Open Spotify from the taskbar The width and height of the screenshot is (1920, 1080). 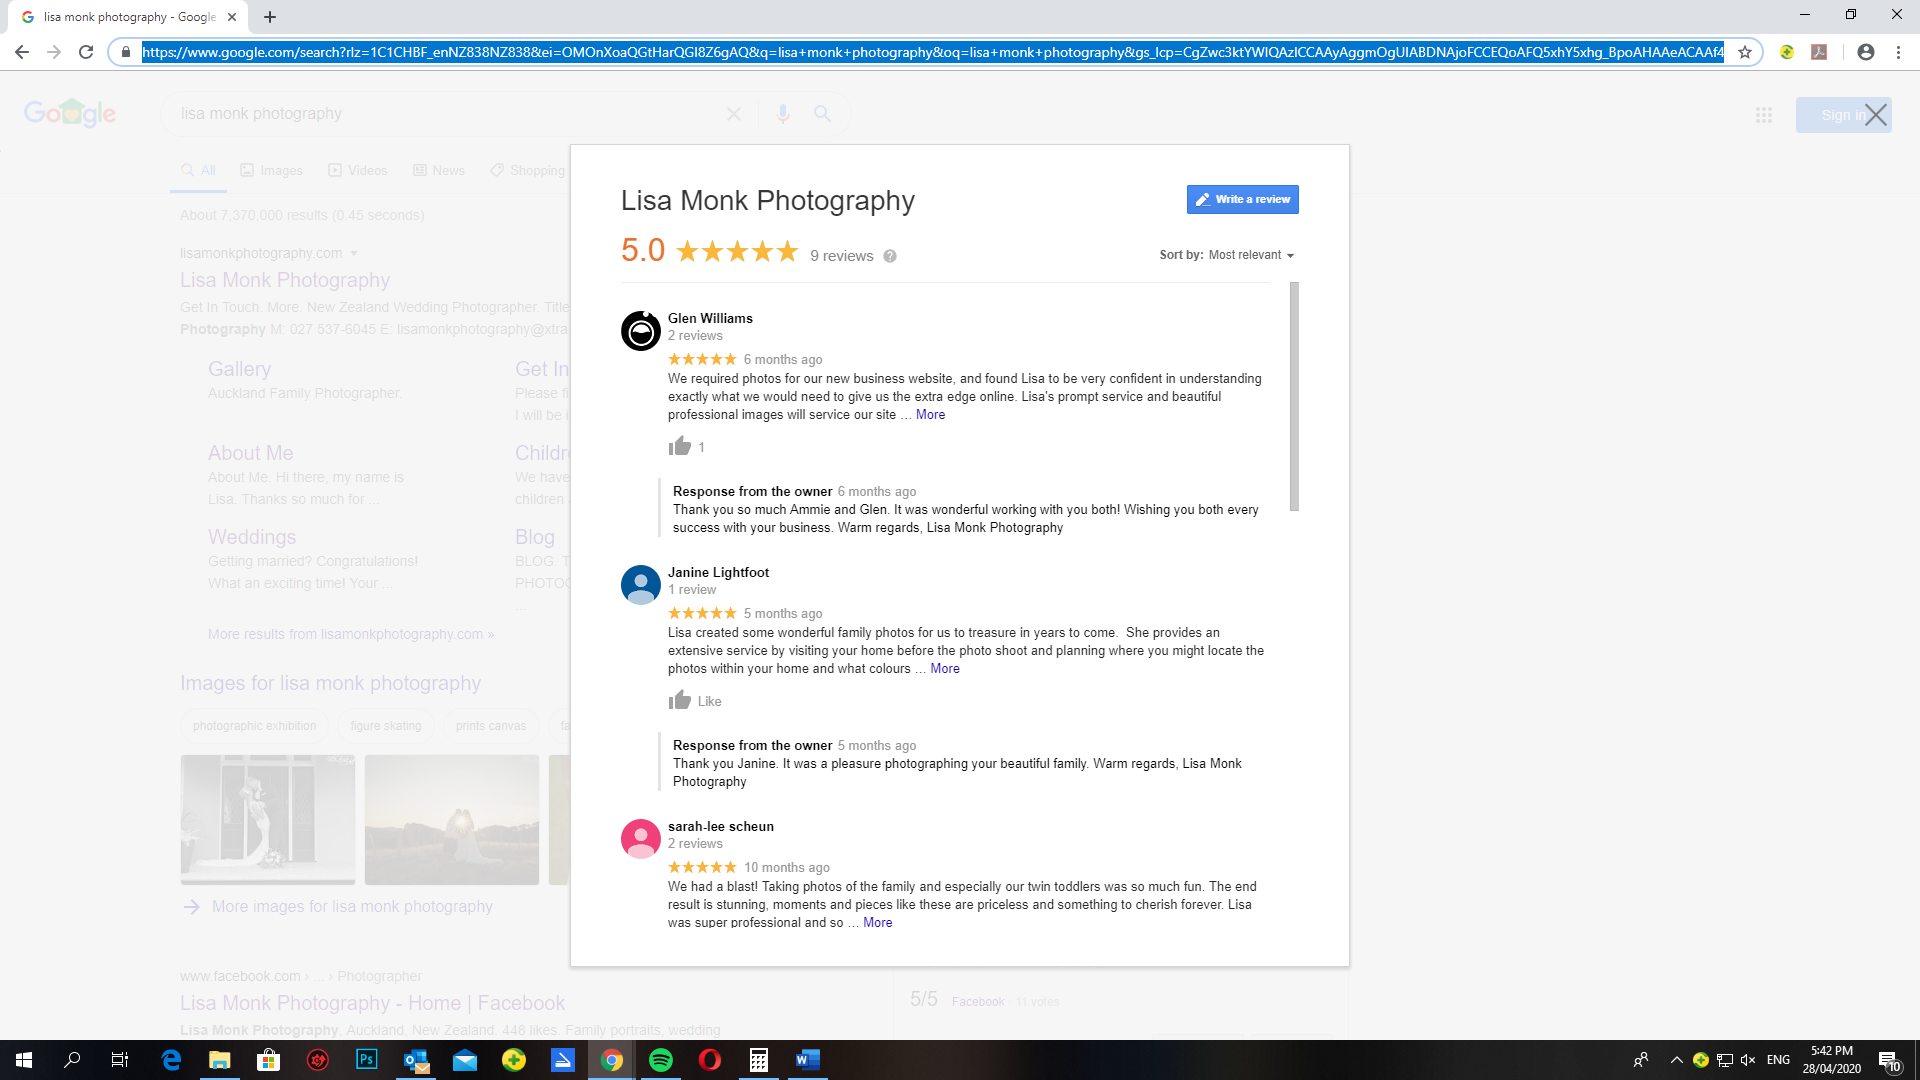click(661, 1060)
